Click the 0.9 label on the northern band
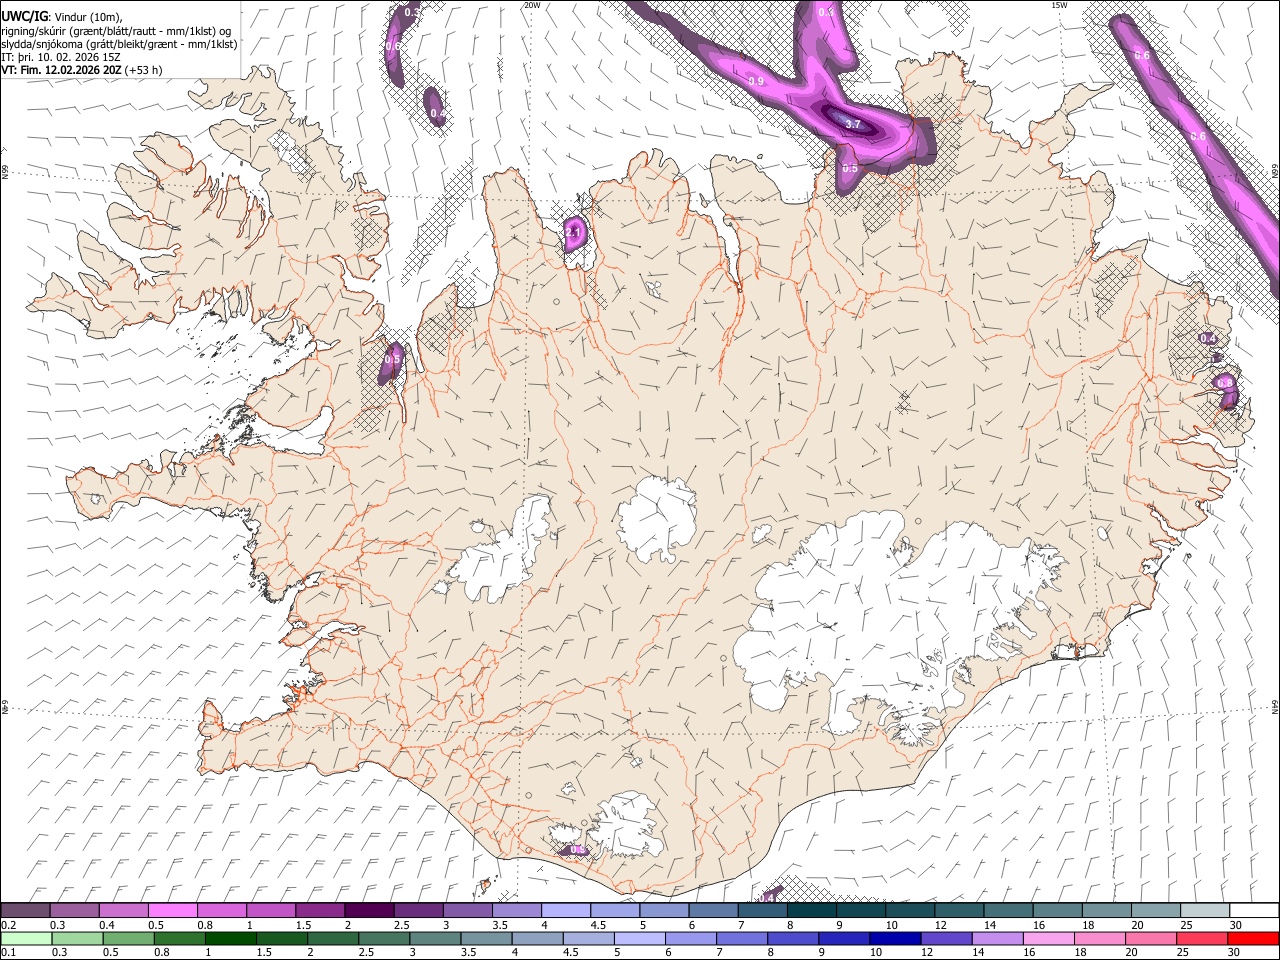This screenshot has height=960, width=1280. pos(756,81)
